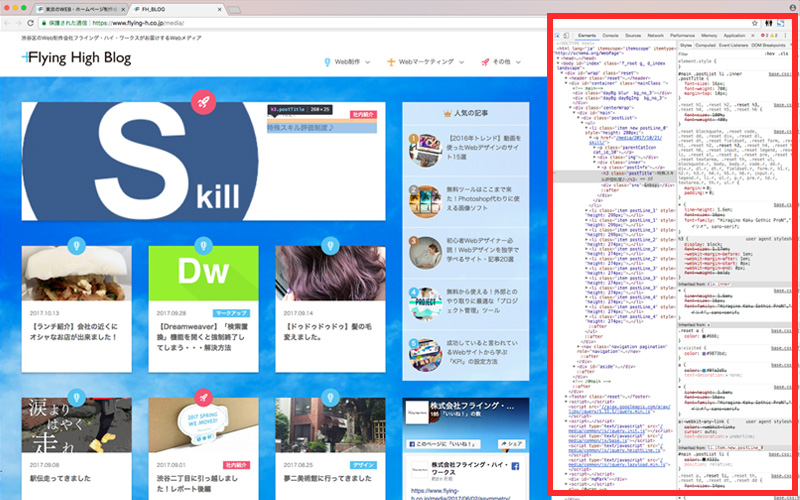Screen dimensions: 800x500
Task: Click the このページに「いいね！」 Facebook button
Action: (444, 444)
